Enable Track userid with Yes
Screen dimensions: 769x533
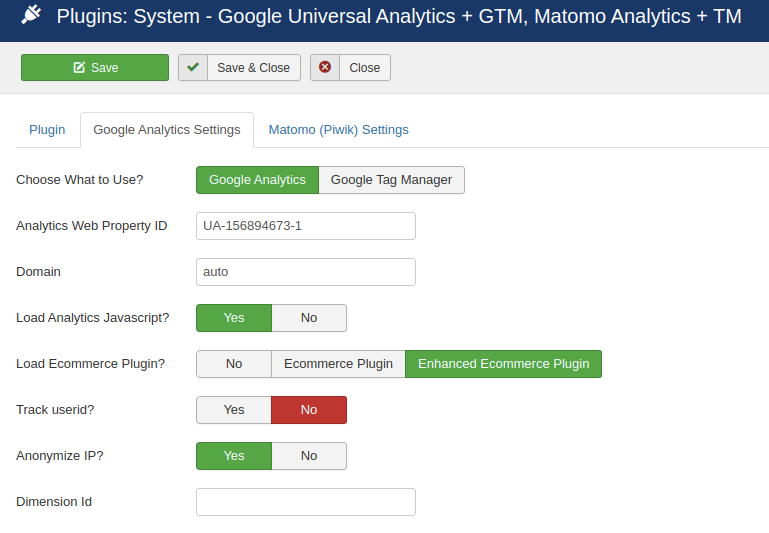234,410
